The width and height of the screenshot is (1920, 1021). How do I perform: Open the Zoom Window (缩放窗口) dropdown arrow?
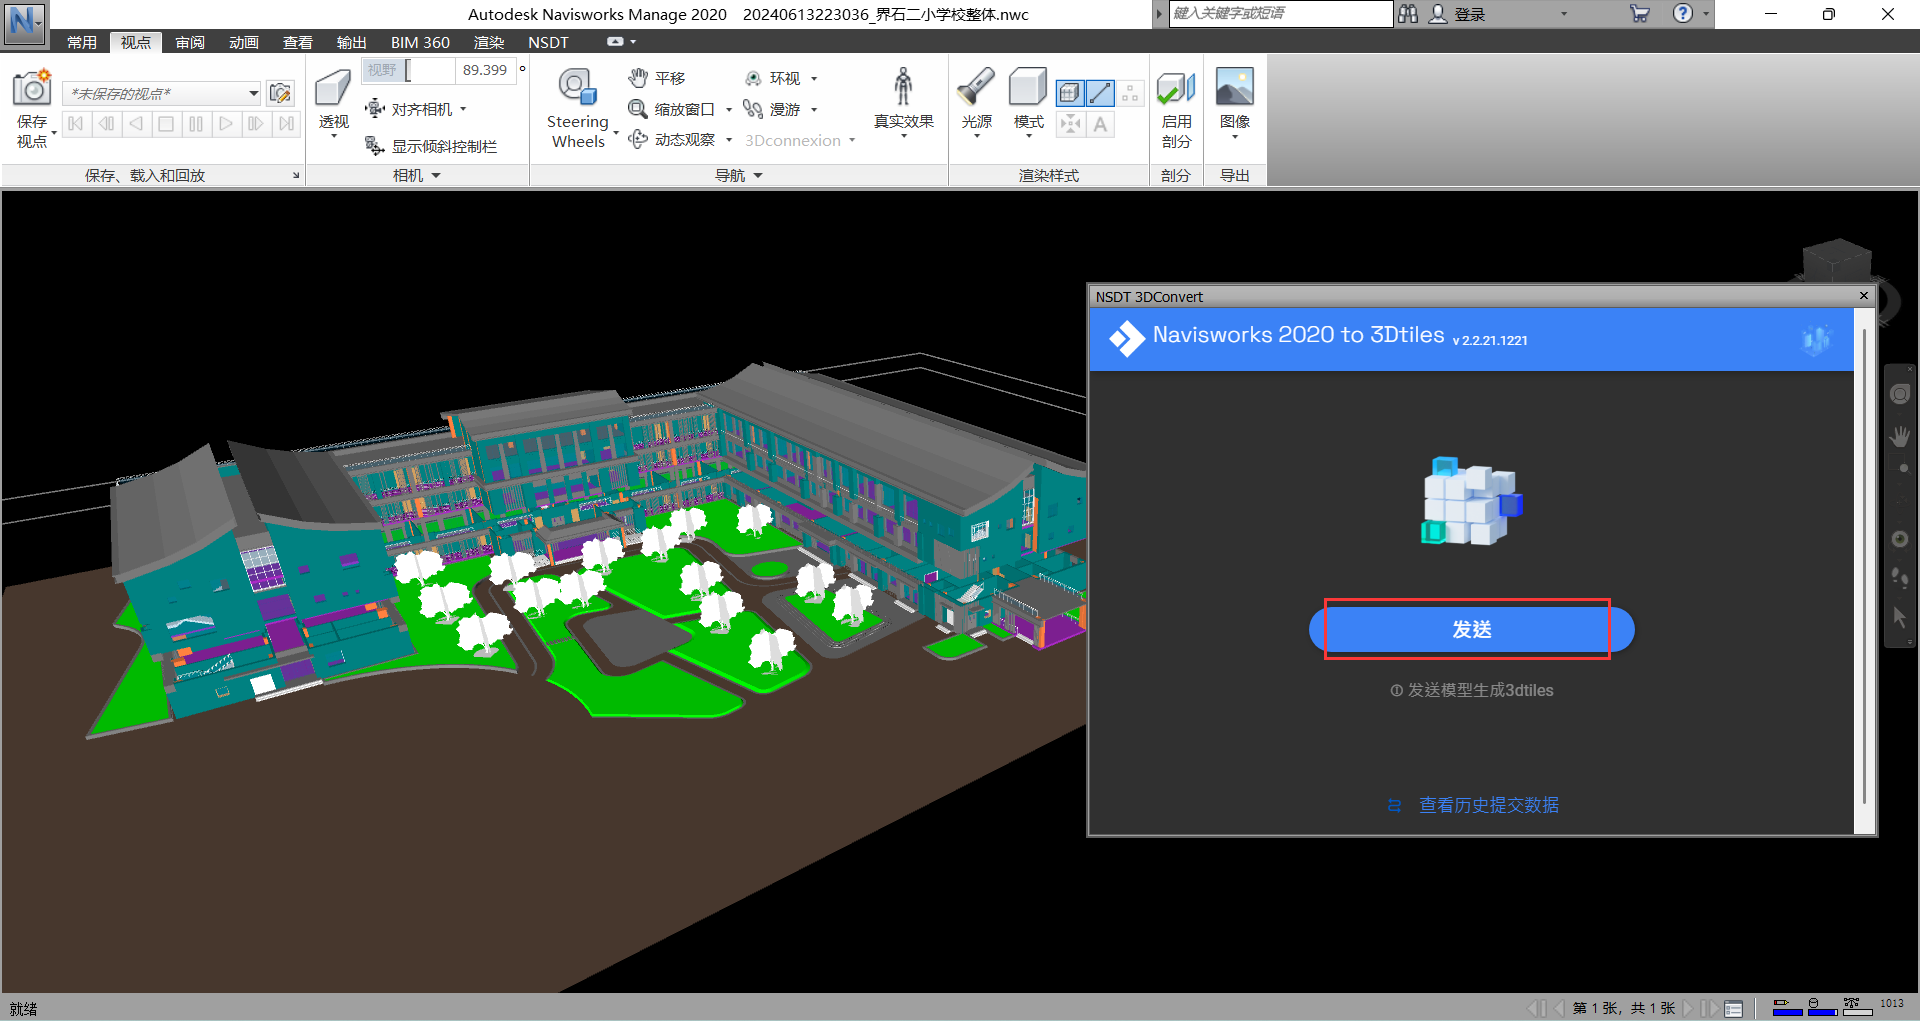[729, 109]
